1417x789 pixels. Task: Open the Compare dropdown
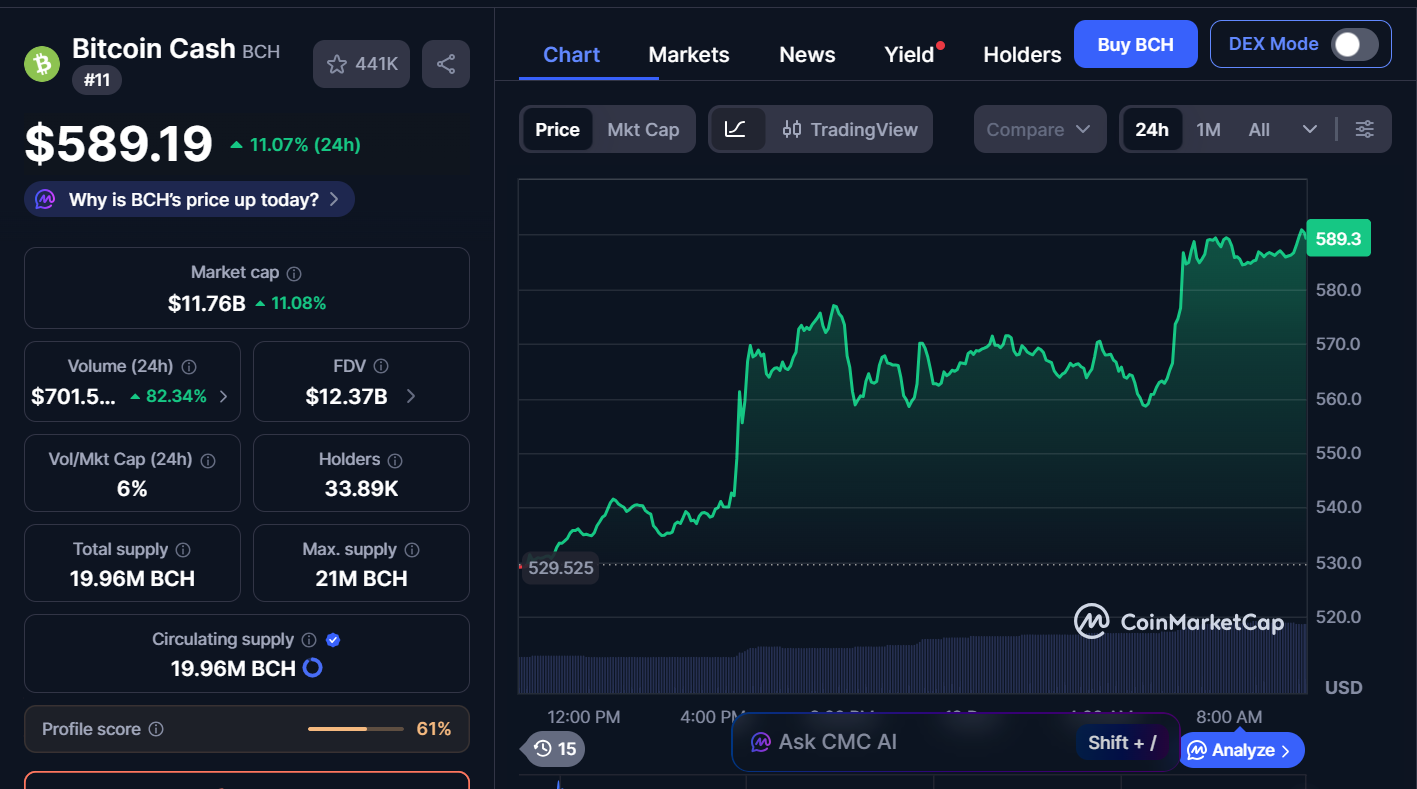pyautogui.click(x=1039, y=129)
